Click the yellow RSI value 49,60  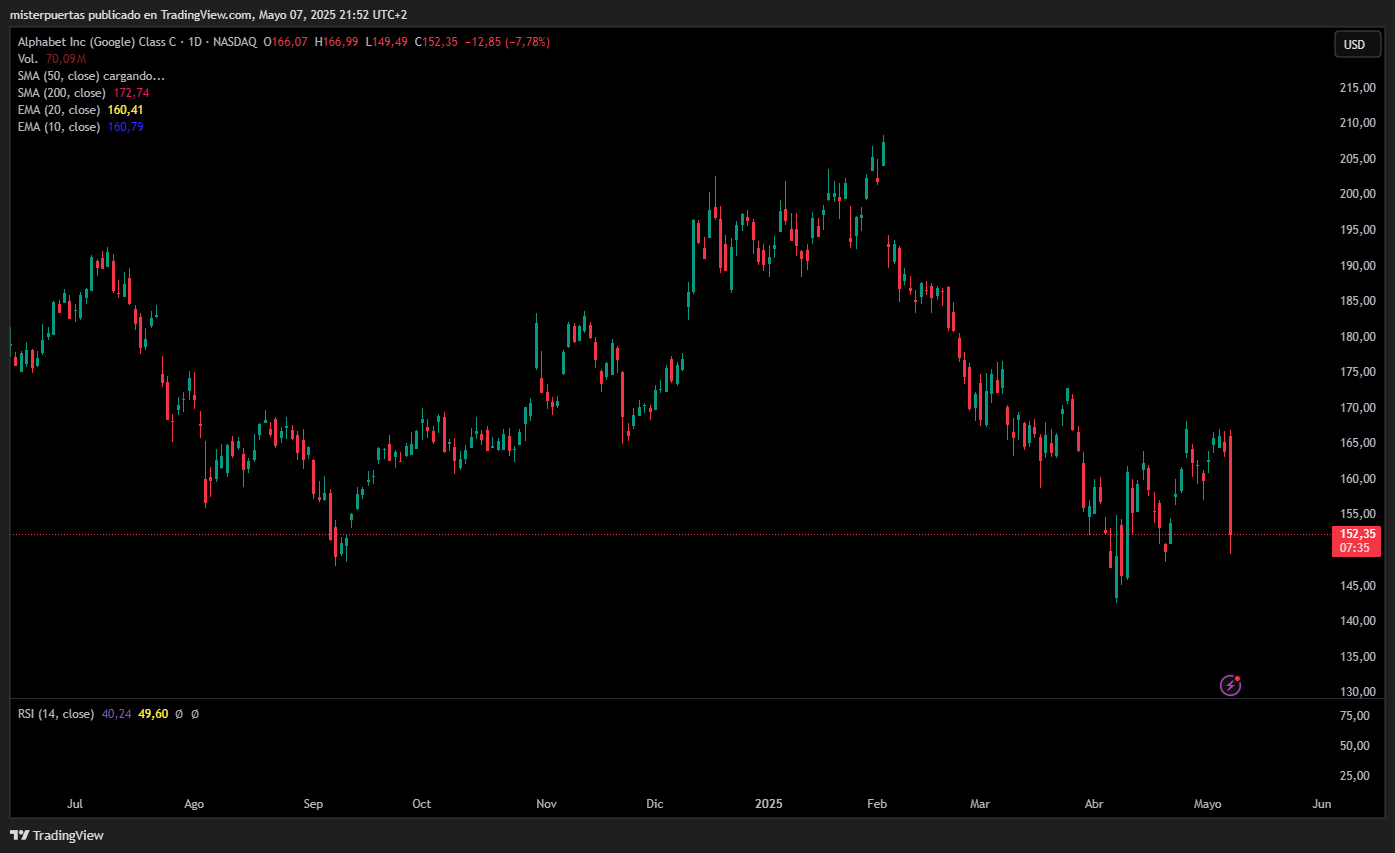pos(152,714)
